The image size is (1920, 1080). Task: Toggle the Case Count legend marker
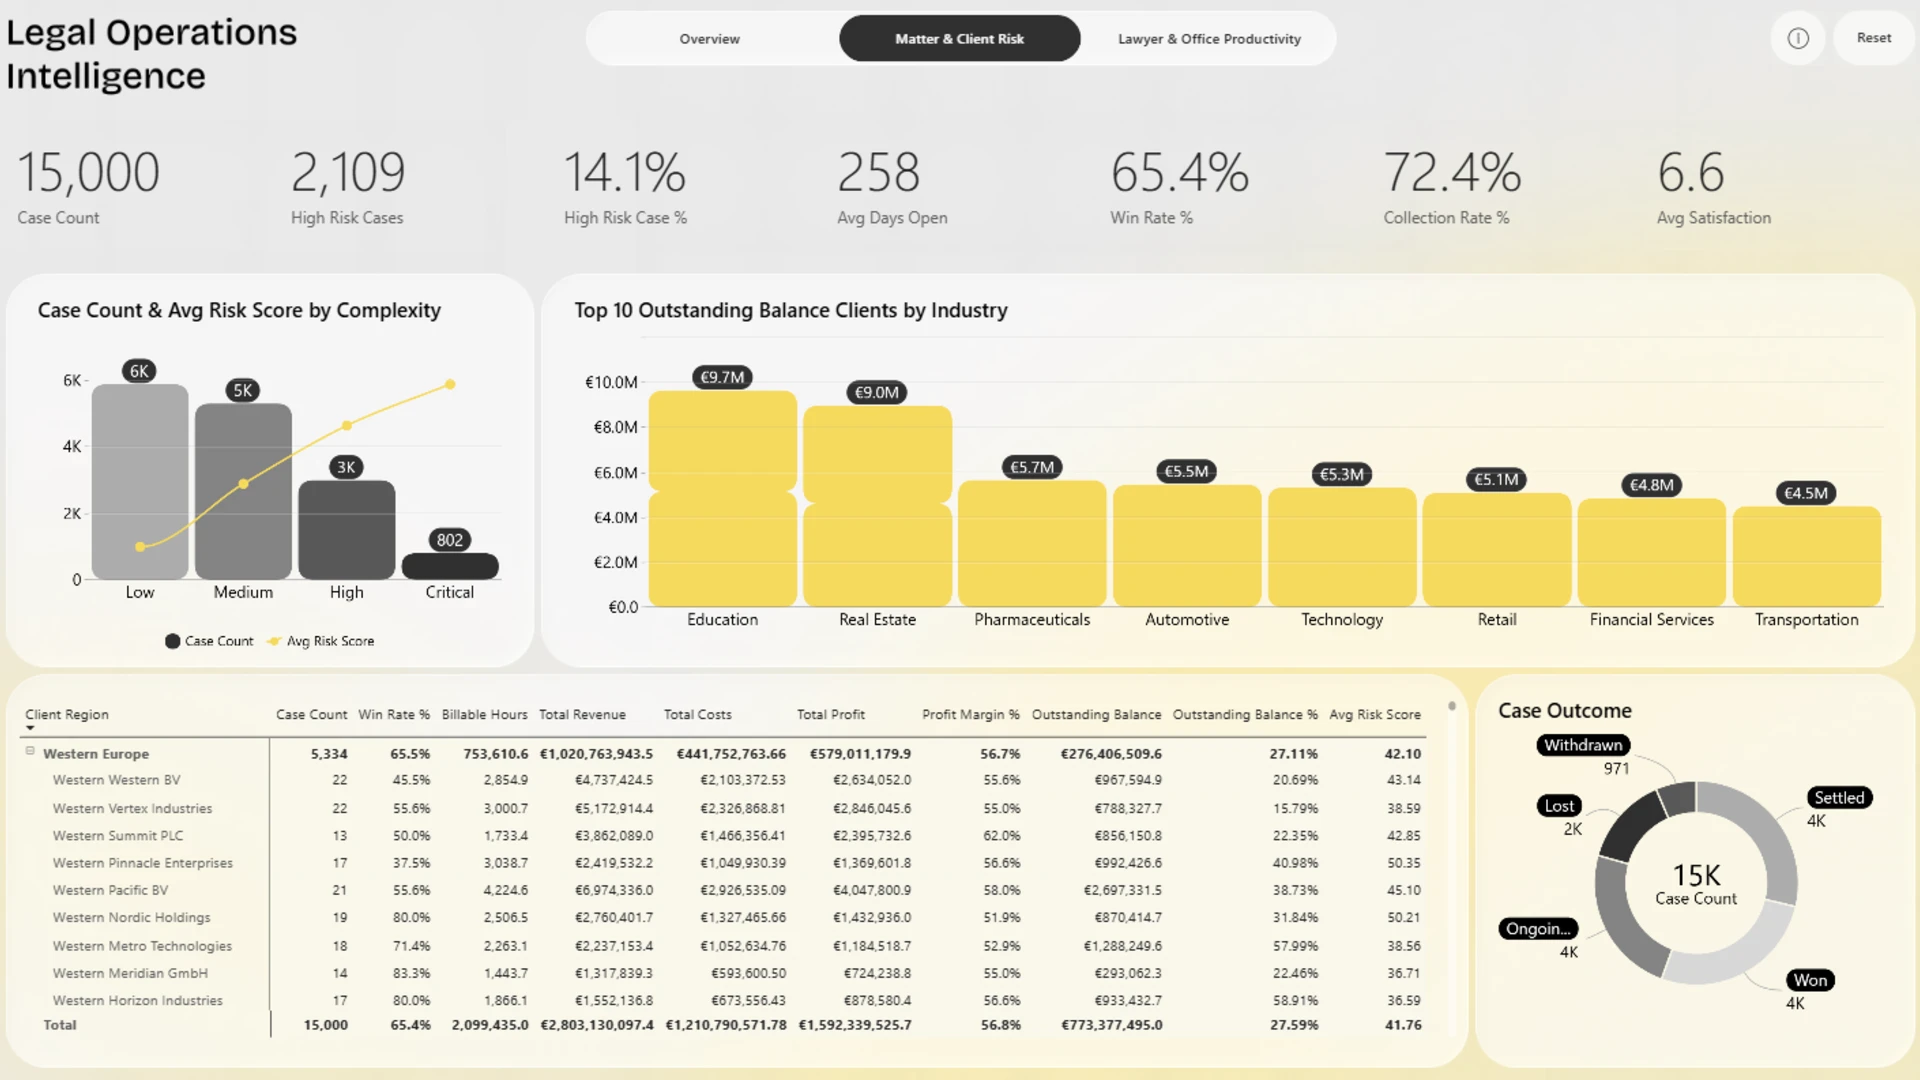point(173,641)
